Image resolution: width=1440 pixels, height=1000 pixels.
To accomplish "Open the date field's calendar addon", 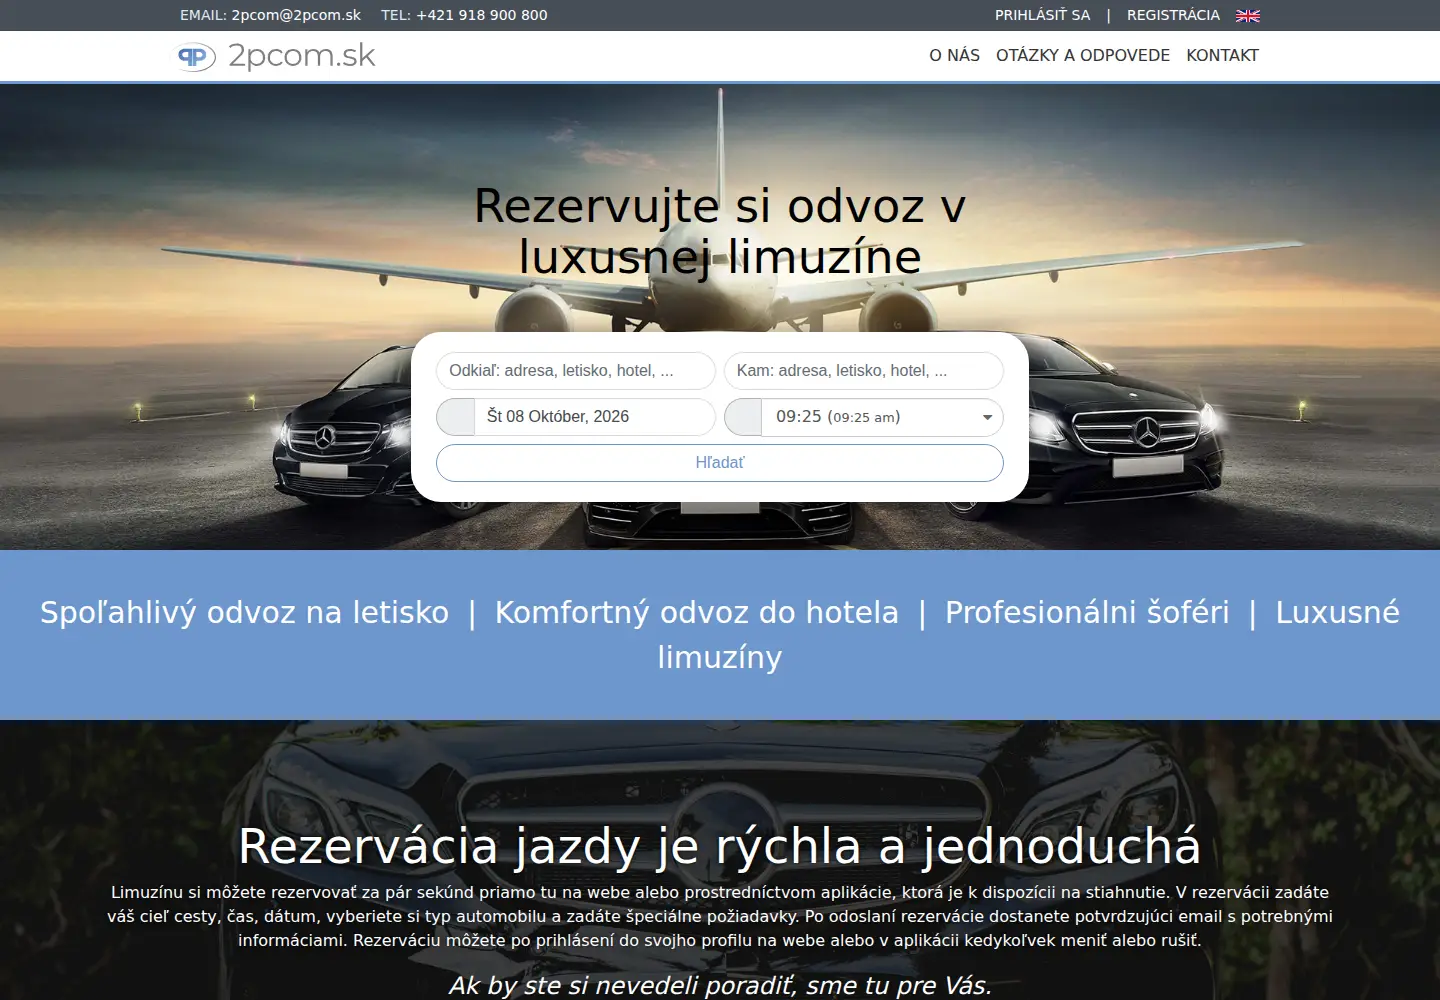I will 456,417.
